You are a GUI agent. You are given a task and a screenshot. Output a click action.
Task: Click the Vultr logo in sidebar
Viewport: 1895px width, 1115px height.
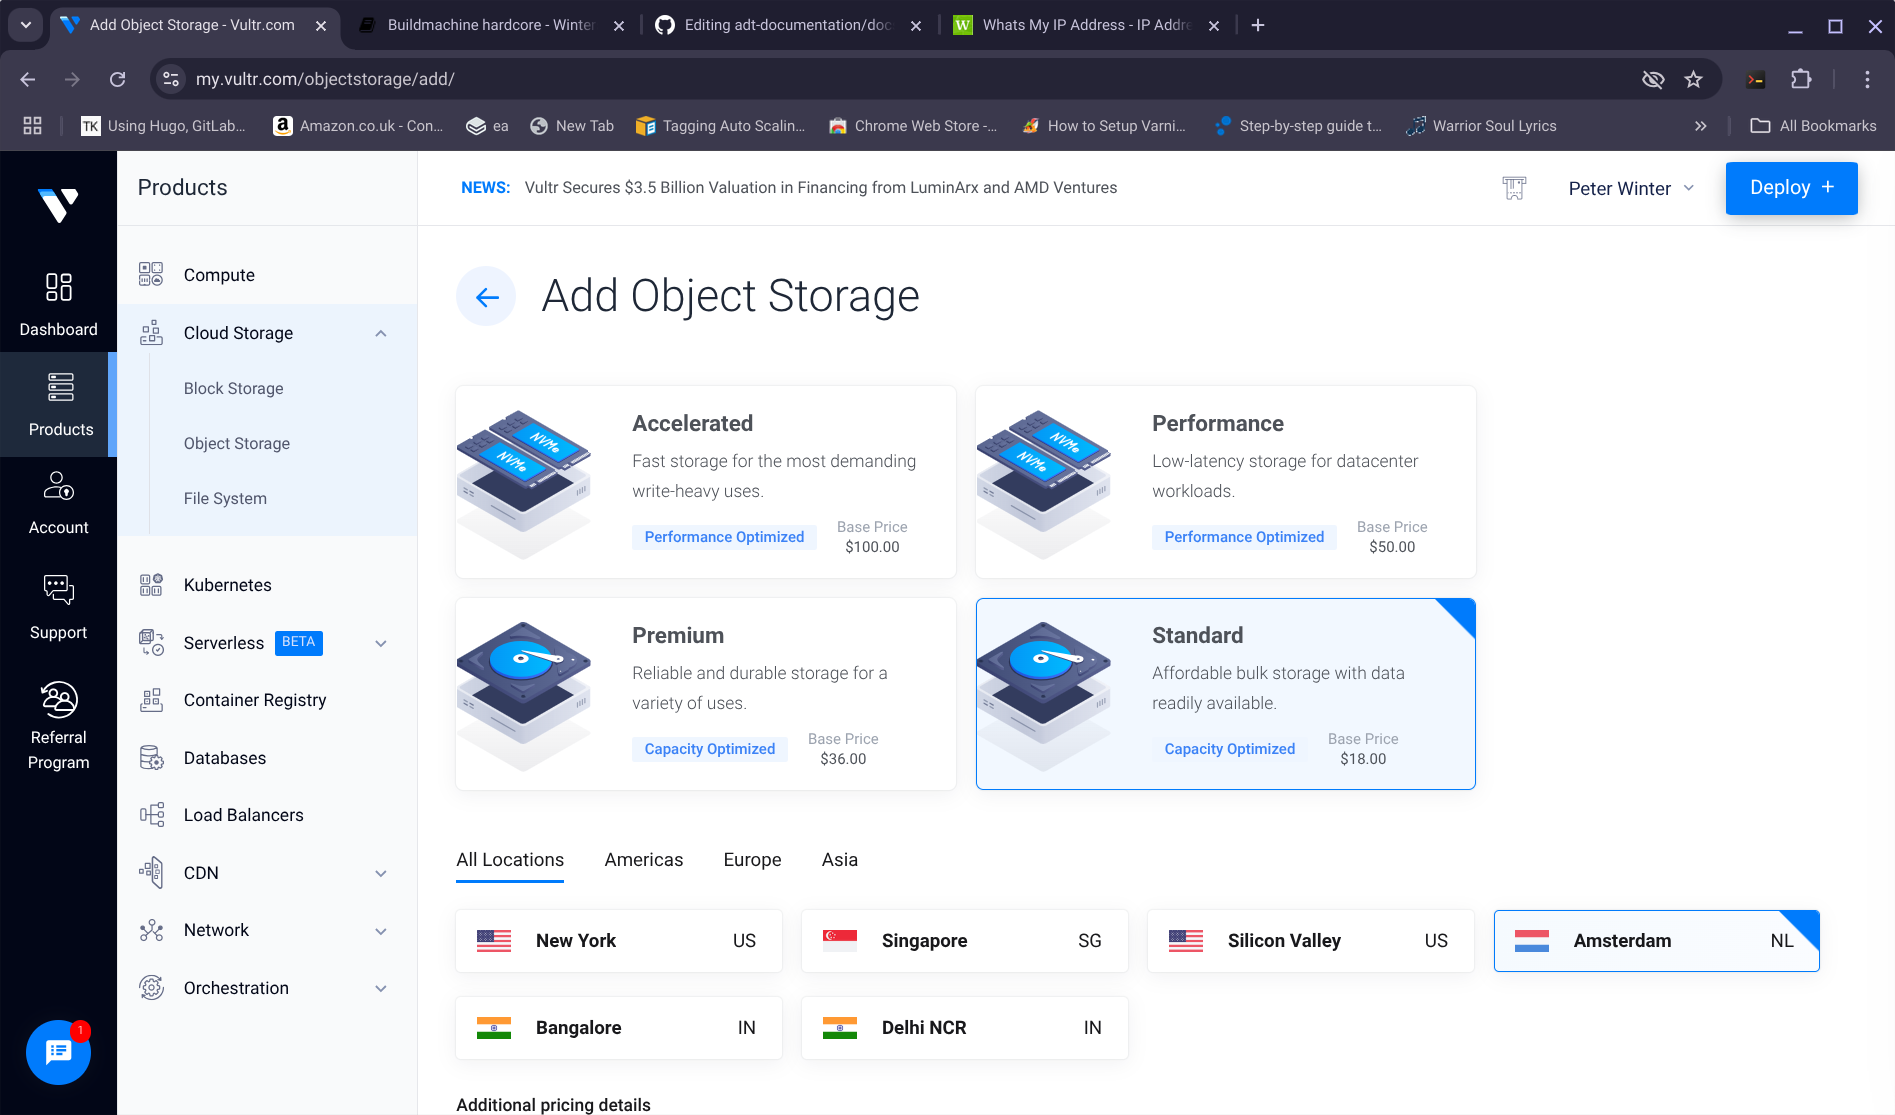[x=58, y=205]
